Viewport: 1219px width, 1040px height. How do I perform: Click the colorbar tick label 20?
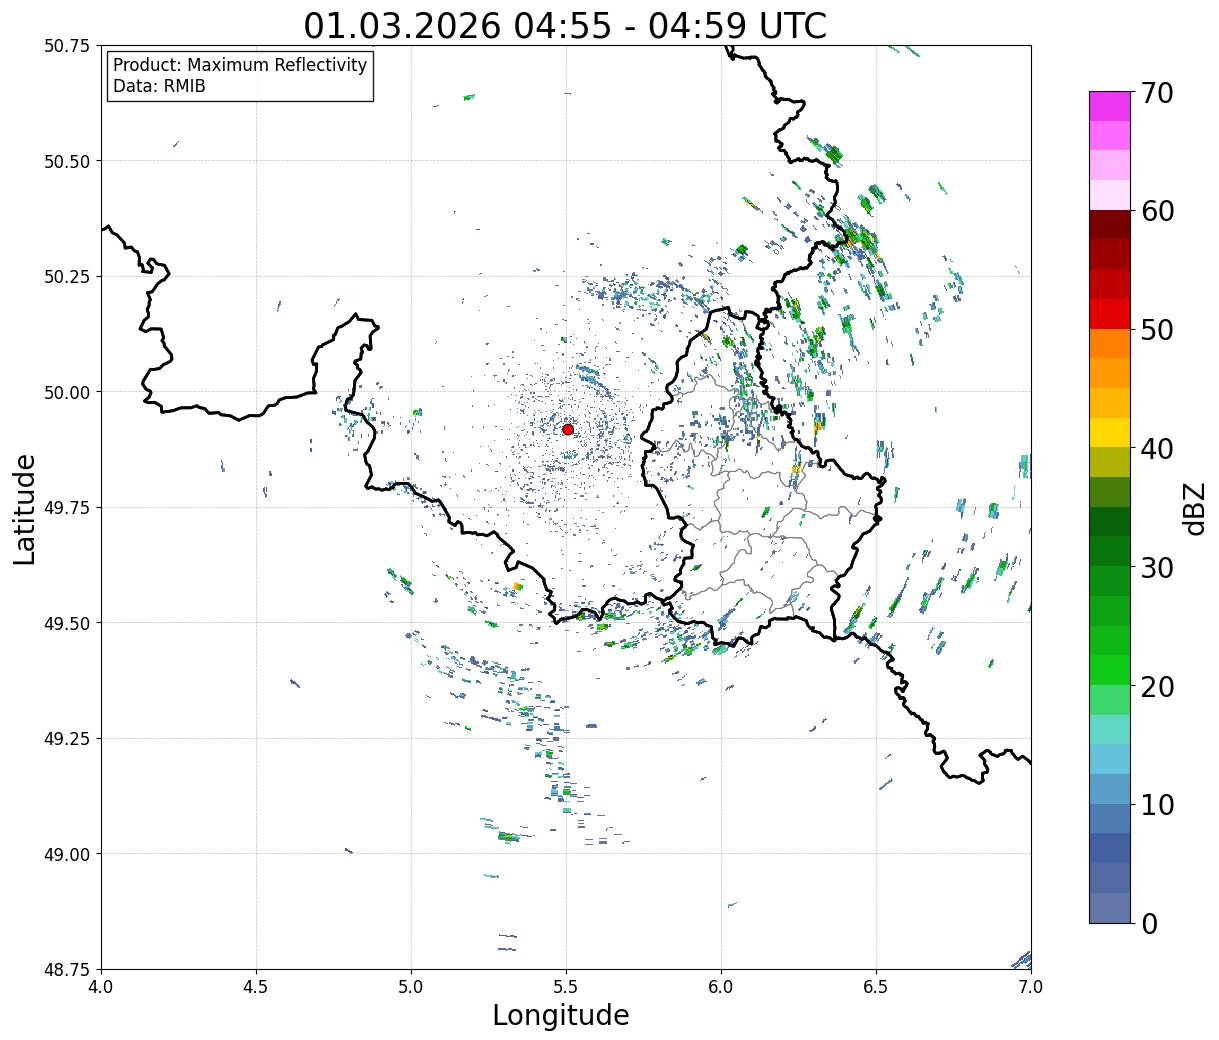point(1157,687)
